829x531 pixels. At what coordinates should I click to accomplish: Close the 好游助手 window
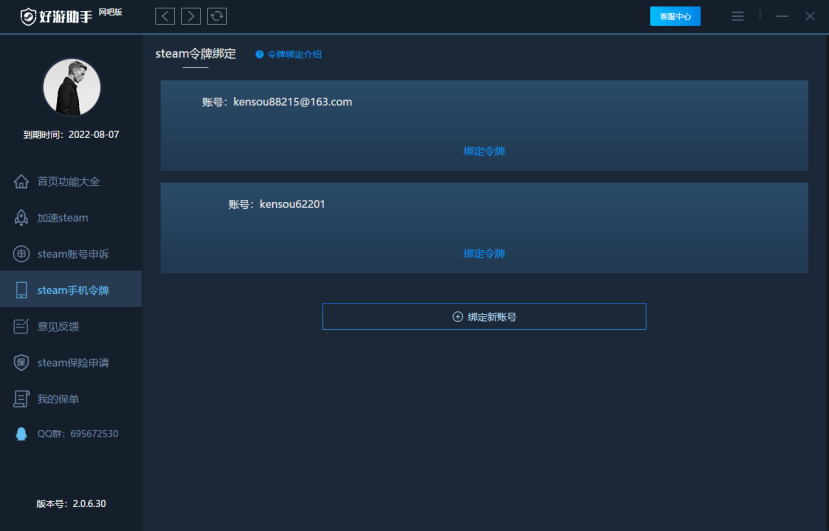[x=810, y=16]
